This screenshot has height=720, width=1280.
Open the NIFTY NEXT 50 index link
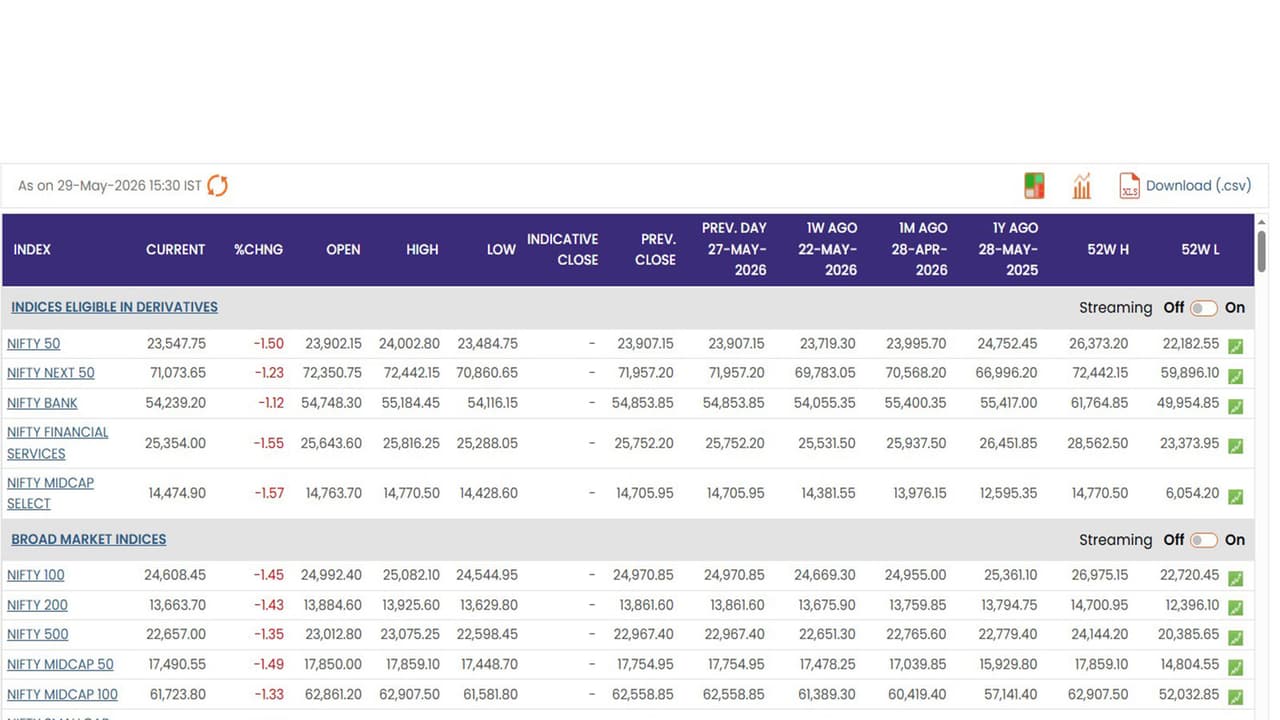point(51,373)
